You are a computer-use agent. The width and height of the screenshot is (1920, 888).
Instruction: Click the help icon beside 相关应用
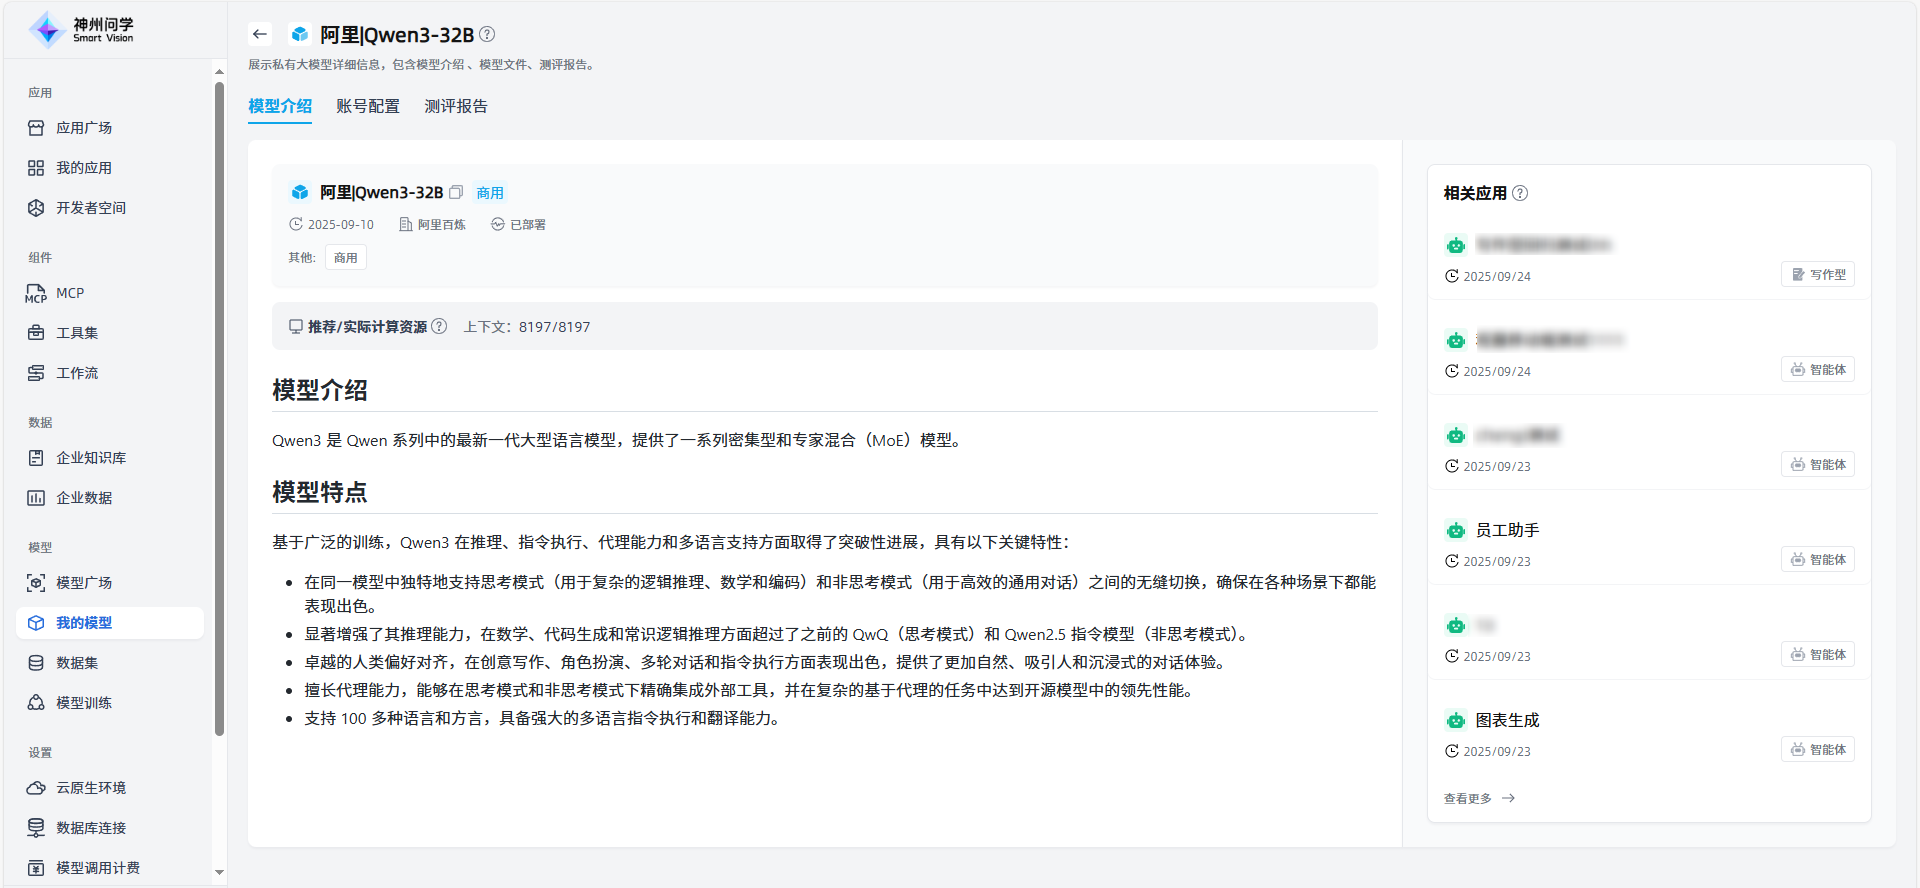[x=1520, y=193]
